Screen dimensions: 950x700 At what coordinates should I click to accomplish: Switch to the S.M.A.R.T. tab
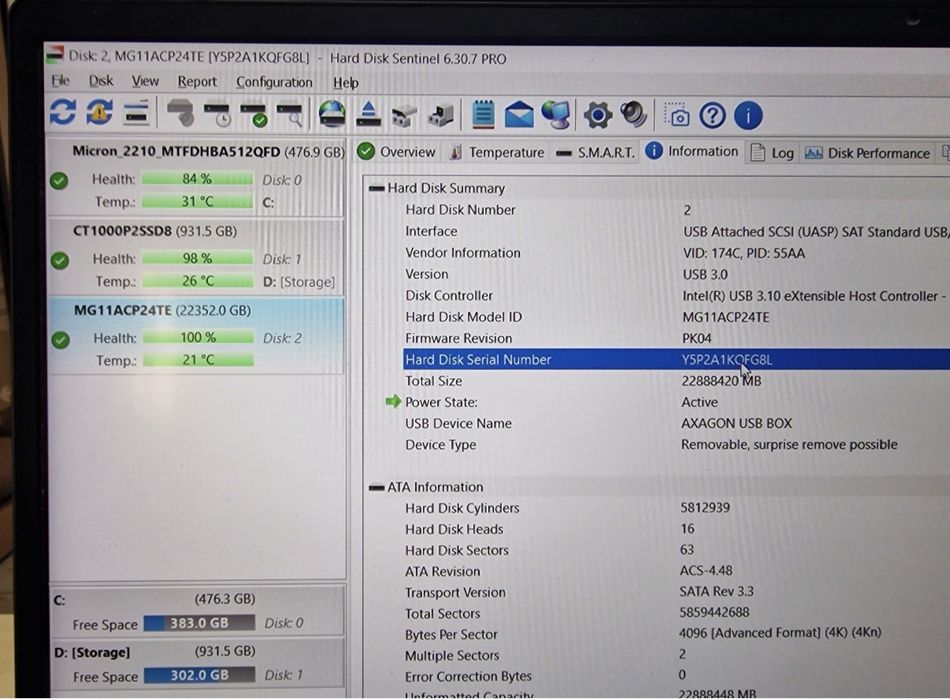tap(596, 153)
